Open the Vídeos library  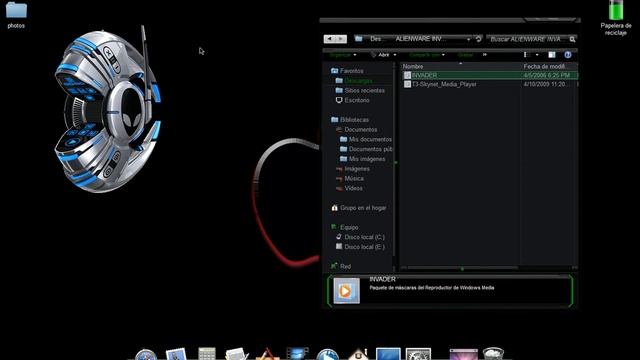[x=349, y=188]
